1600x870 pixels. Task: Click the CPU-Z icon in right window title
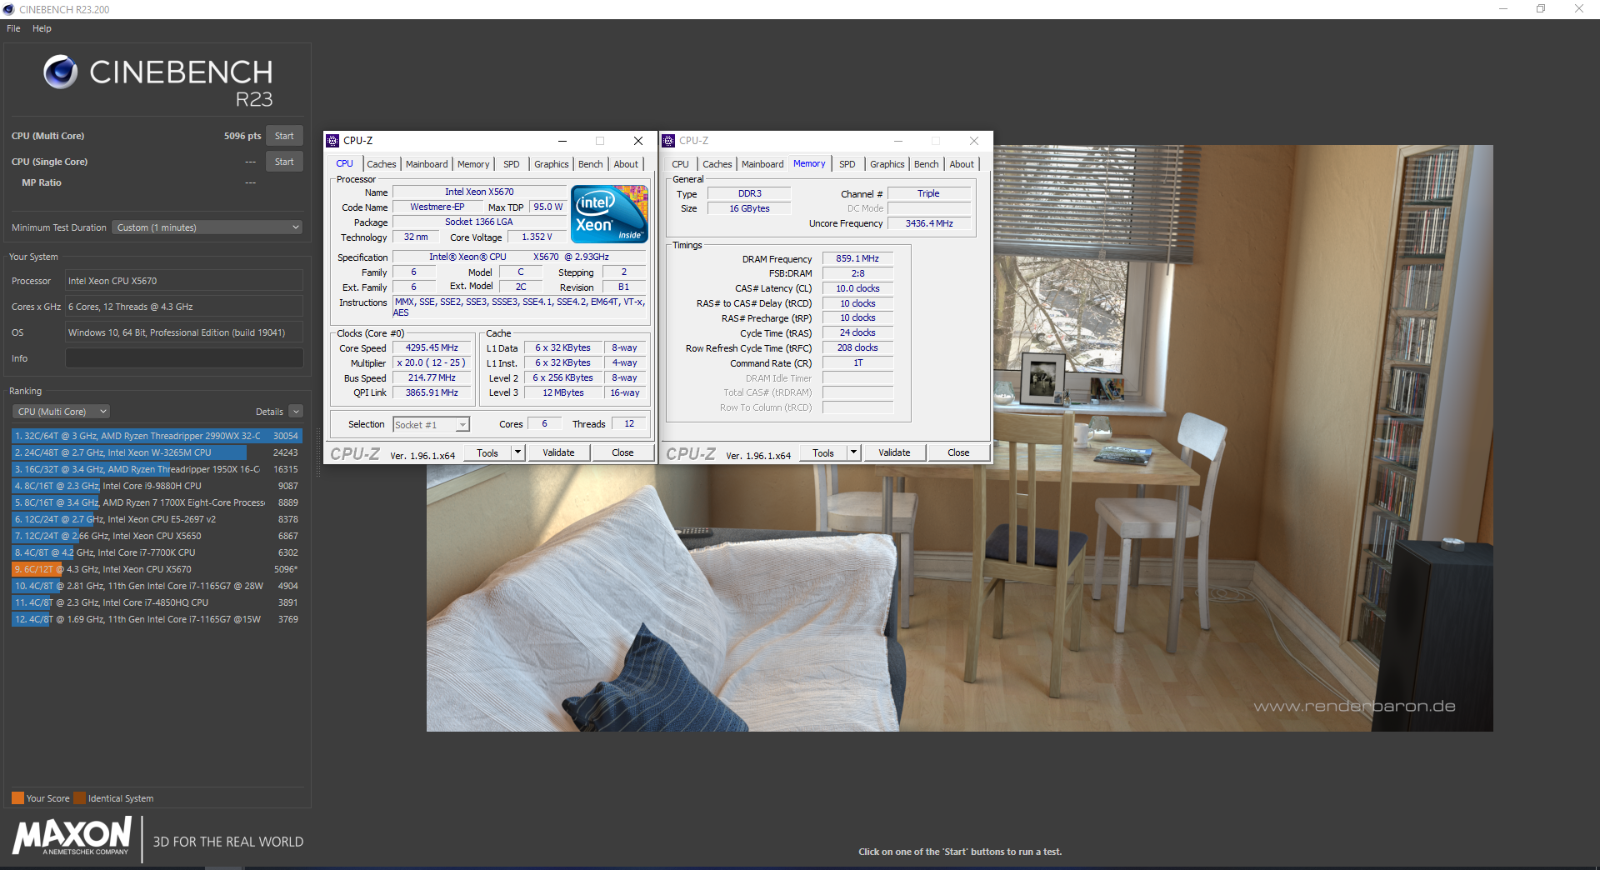click(669, 141)
